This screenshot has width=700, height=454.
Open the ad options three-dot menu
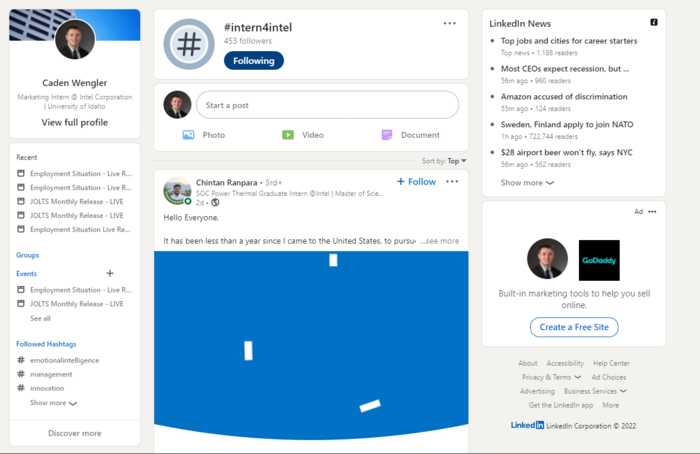(652, 212)
